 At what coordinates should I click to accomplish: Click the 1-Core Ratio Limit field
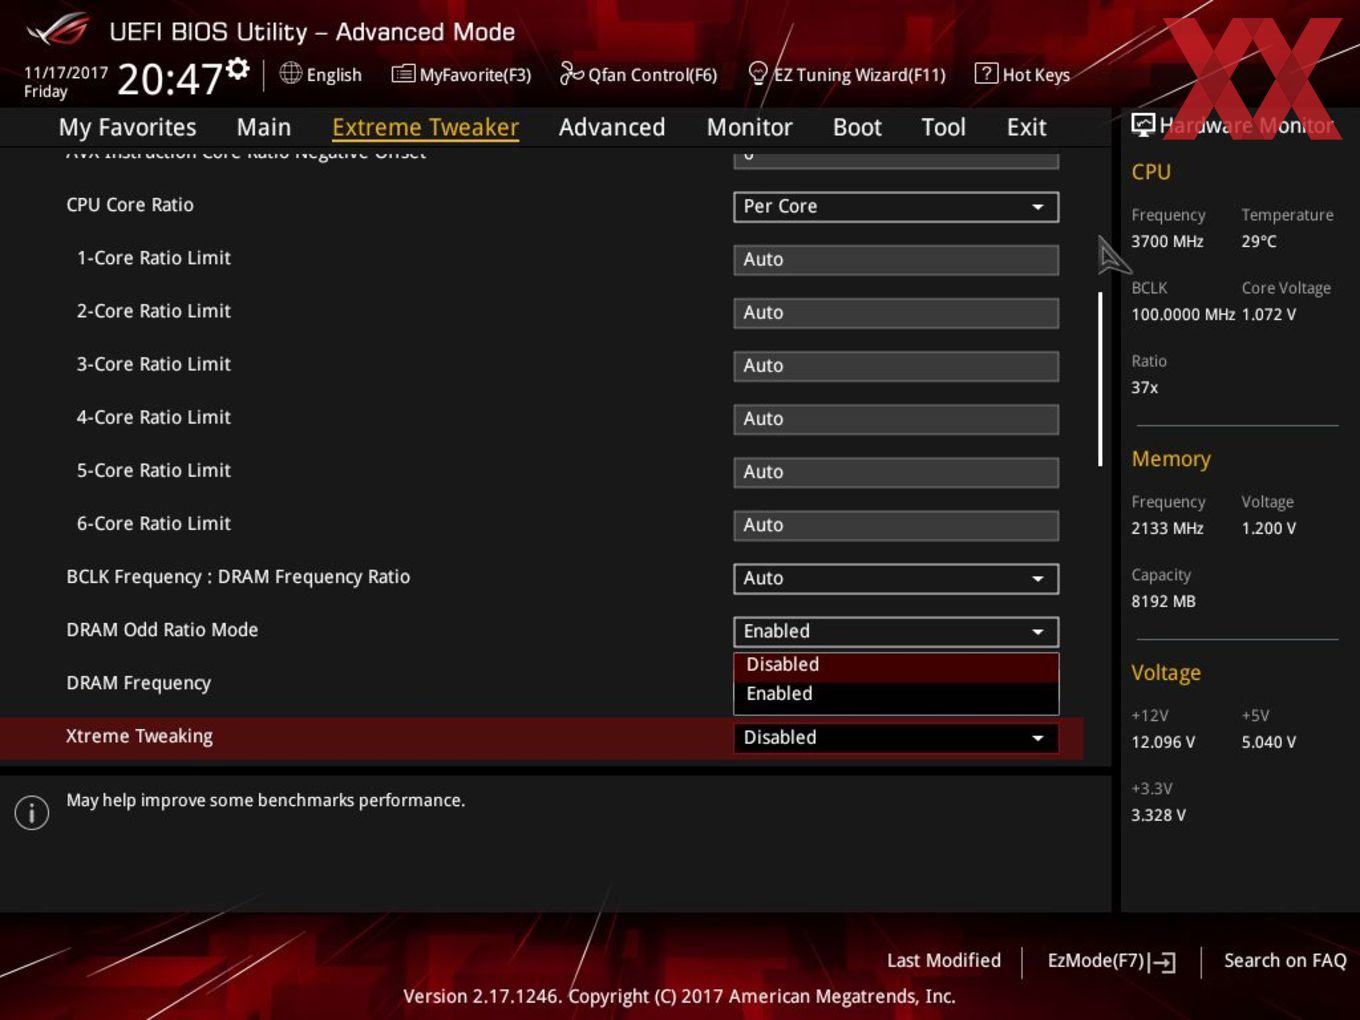click(896, 259)
